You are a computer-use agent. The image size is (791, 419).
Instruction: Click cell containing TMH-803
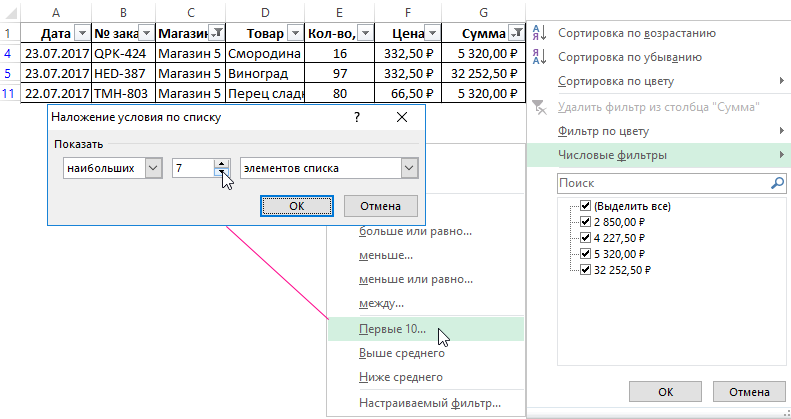click(124, 93)
